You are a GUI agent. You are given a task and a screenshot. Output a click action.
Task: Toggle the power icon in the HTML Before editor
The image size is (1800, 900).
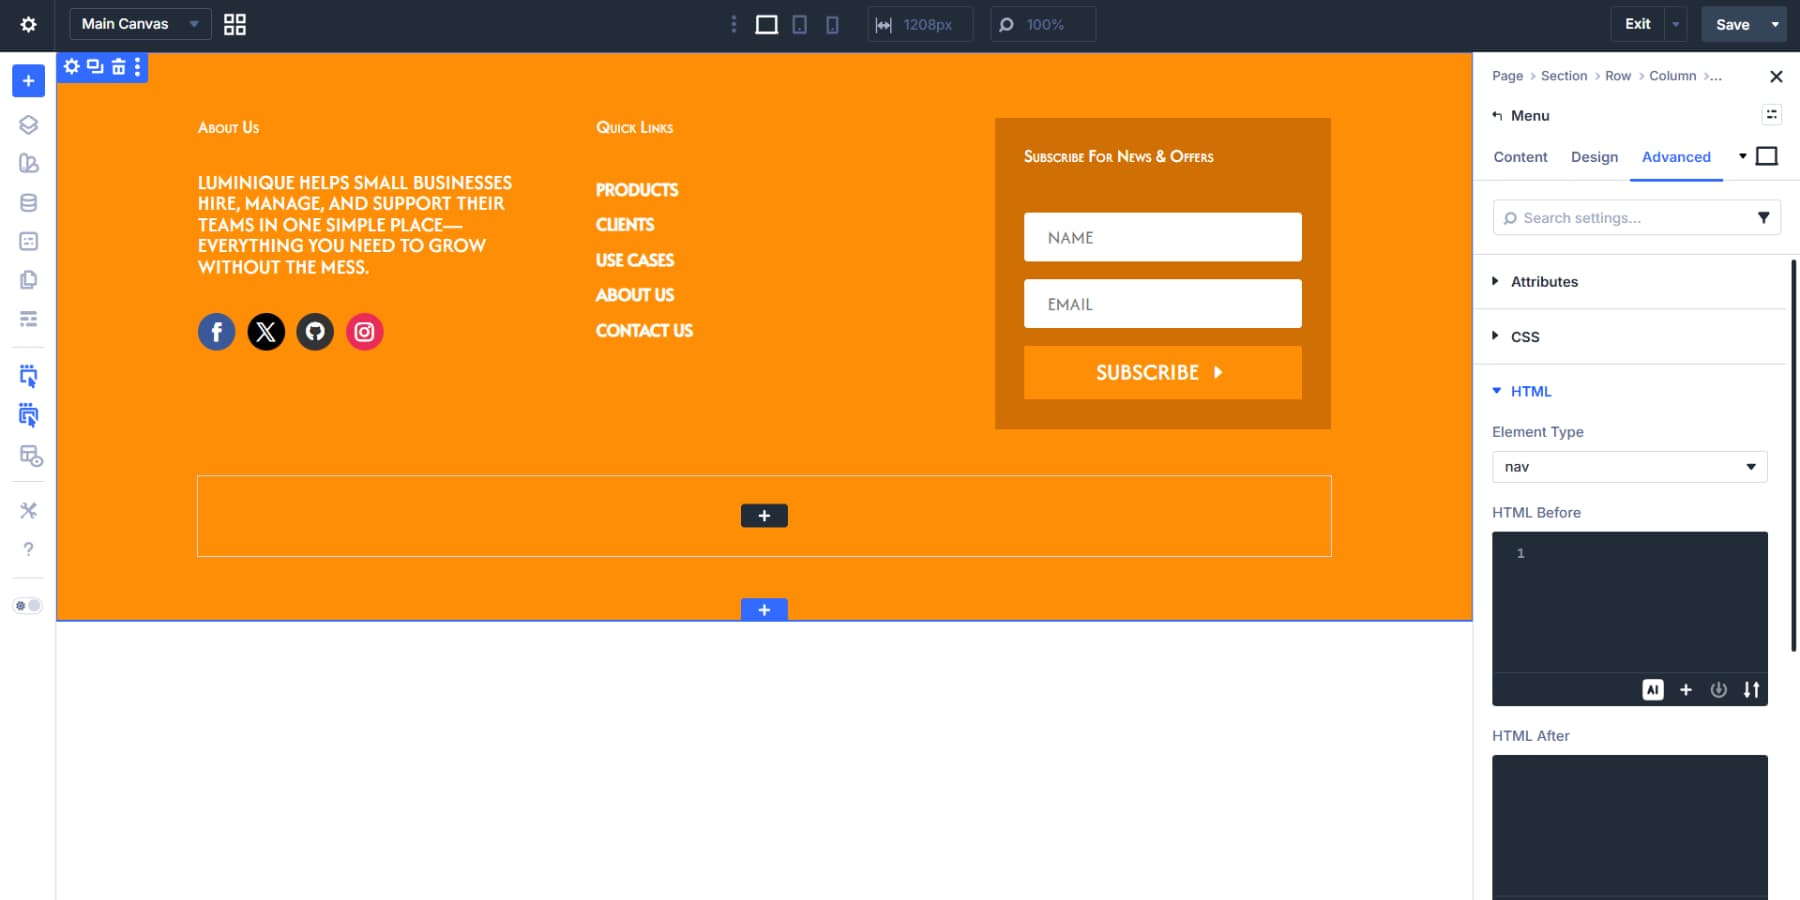pyautogui.click(x=1719, y=689)
